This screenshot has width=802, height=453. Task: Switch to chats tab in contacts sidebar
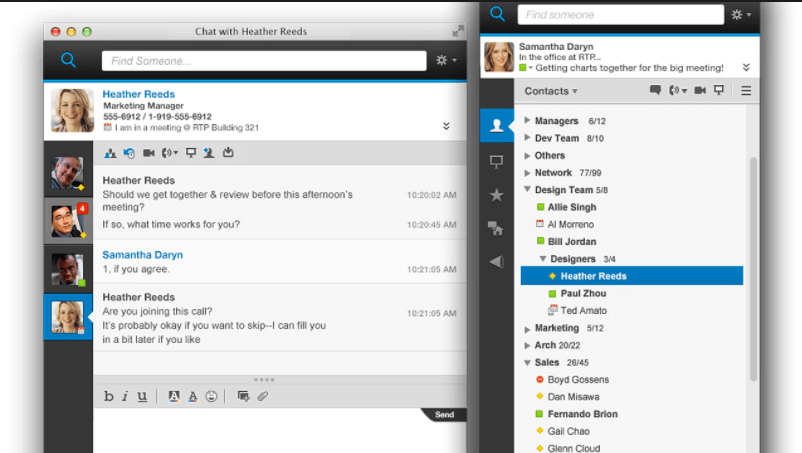[x=496, y=228]
